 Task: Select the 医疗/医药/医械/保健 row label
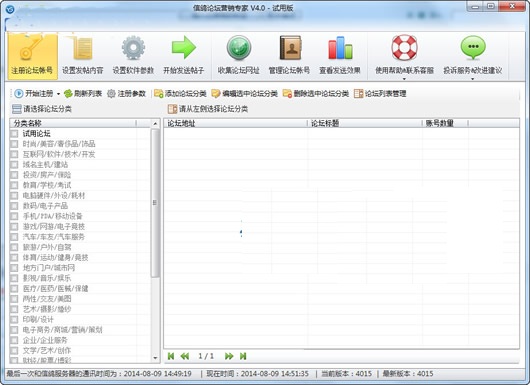click(x=55, y=289)
